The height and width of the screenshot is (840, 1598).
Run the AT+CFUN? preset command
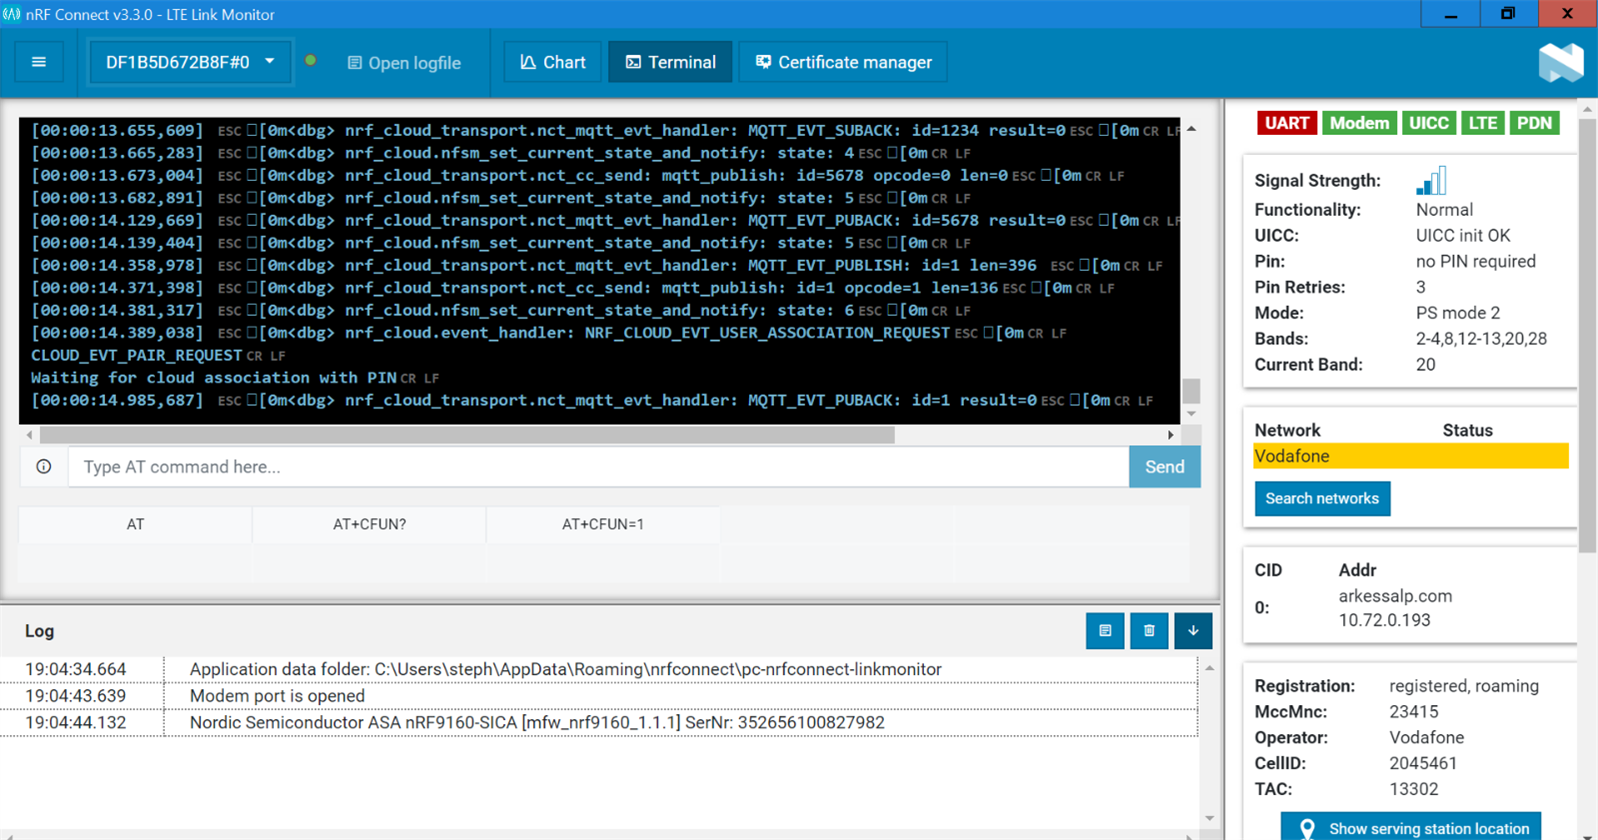click(x=369, y=524)
